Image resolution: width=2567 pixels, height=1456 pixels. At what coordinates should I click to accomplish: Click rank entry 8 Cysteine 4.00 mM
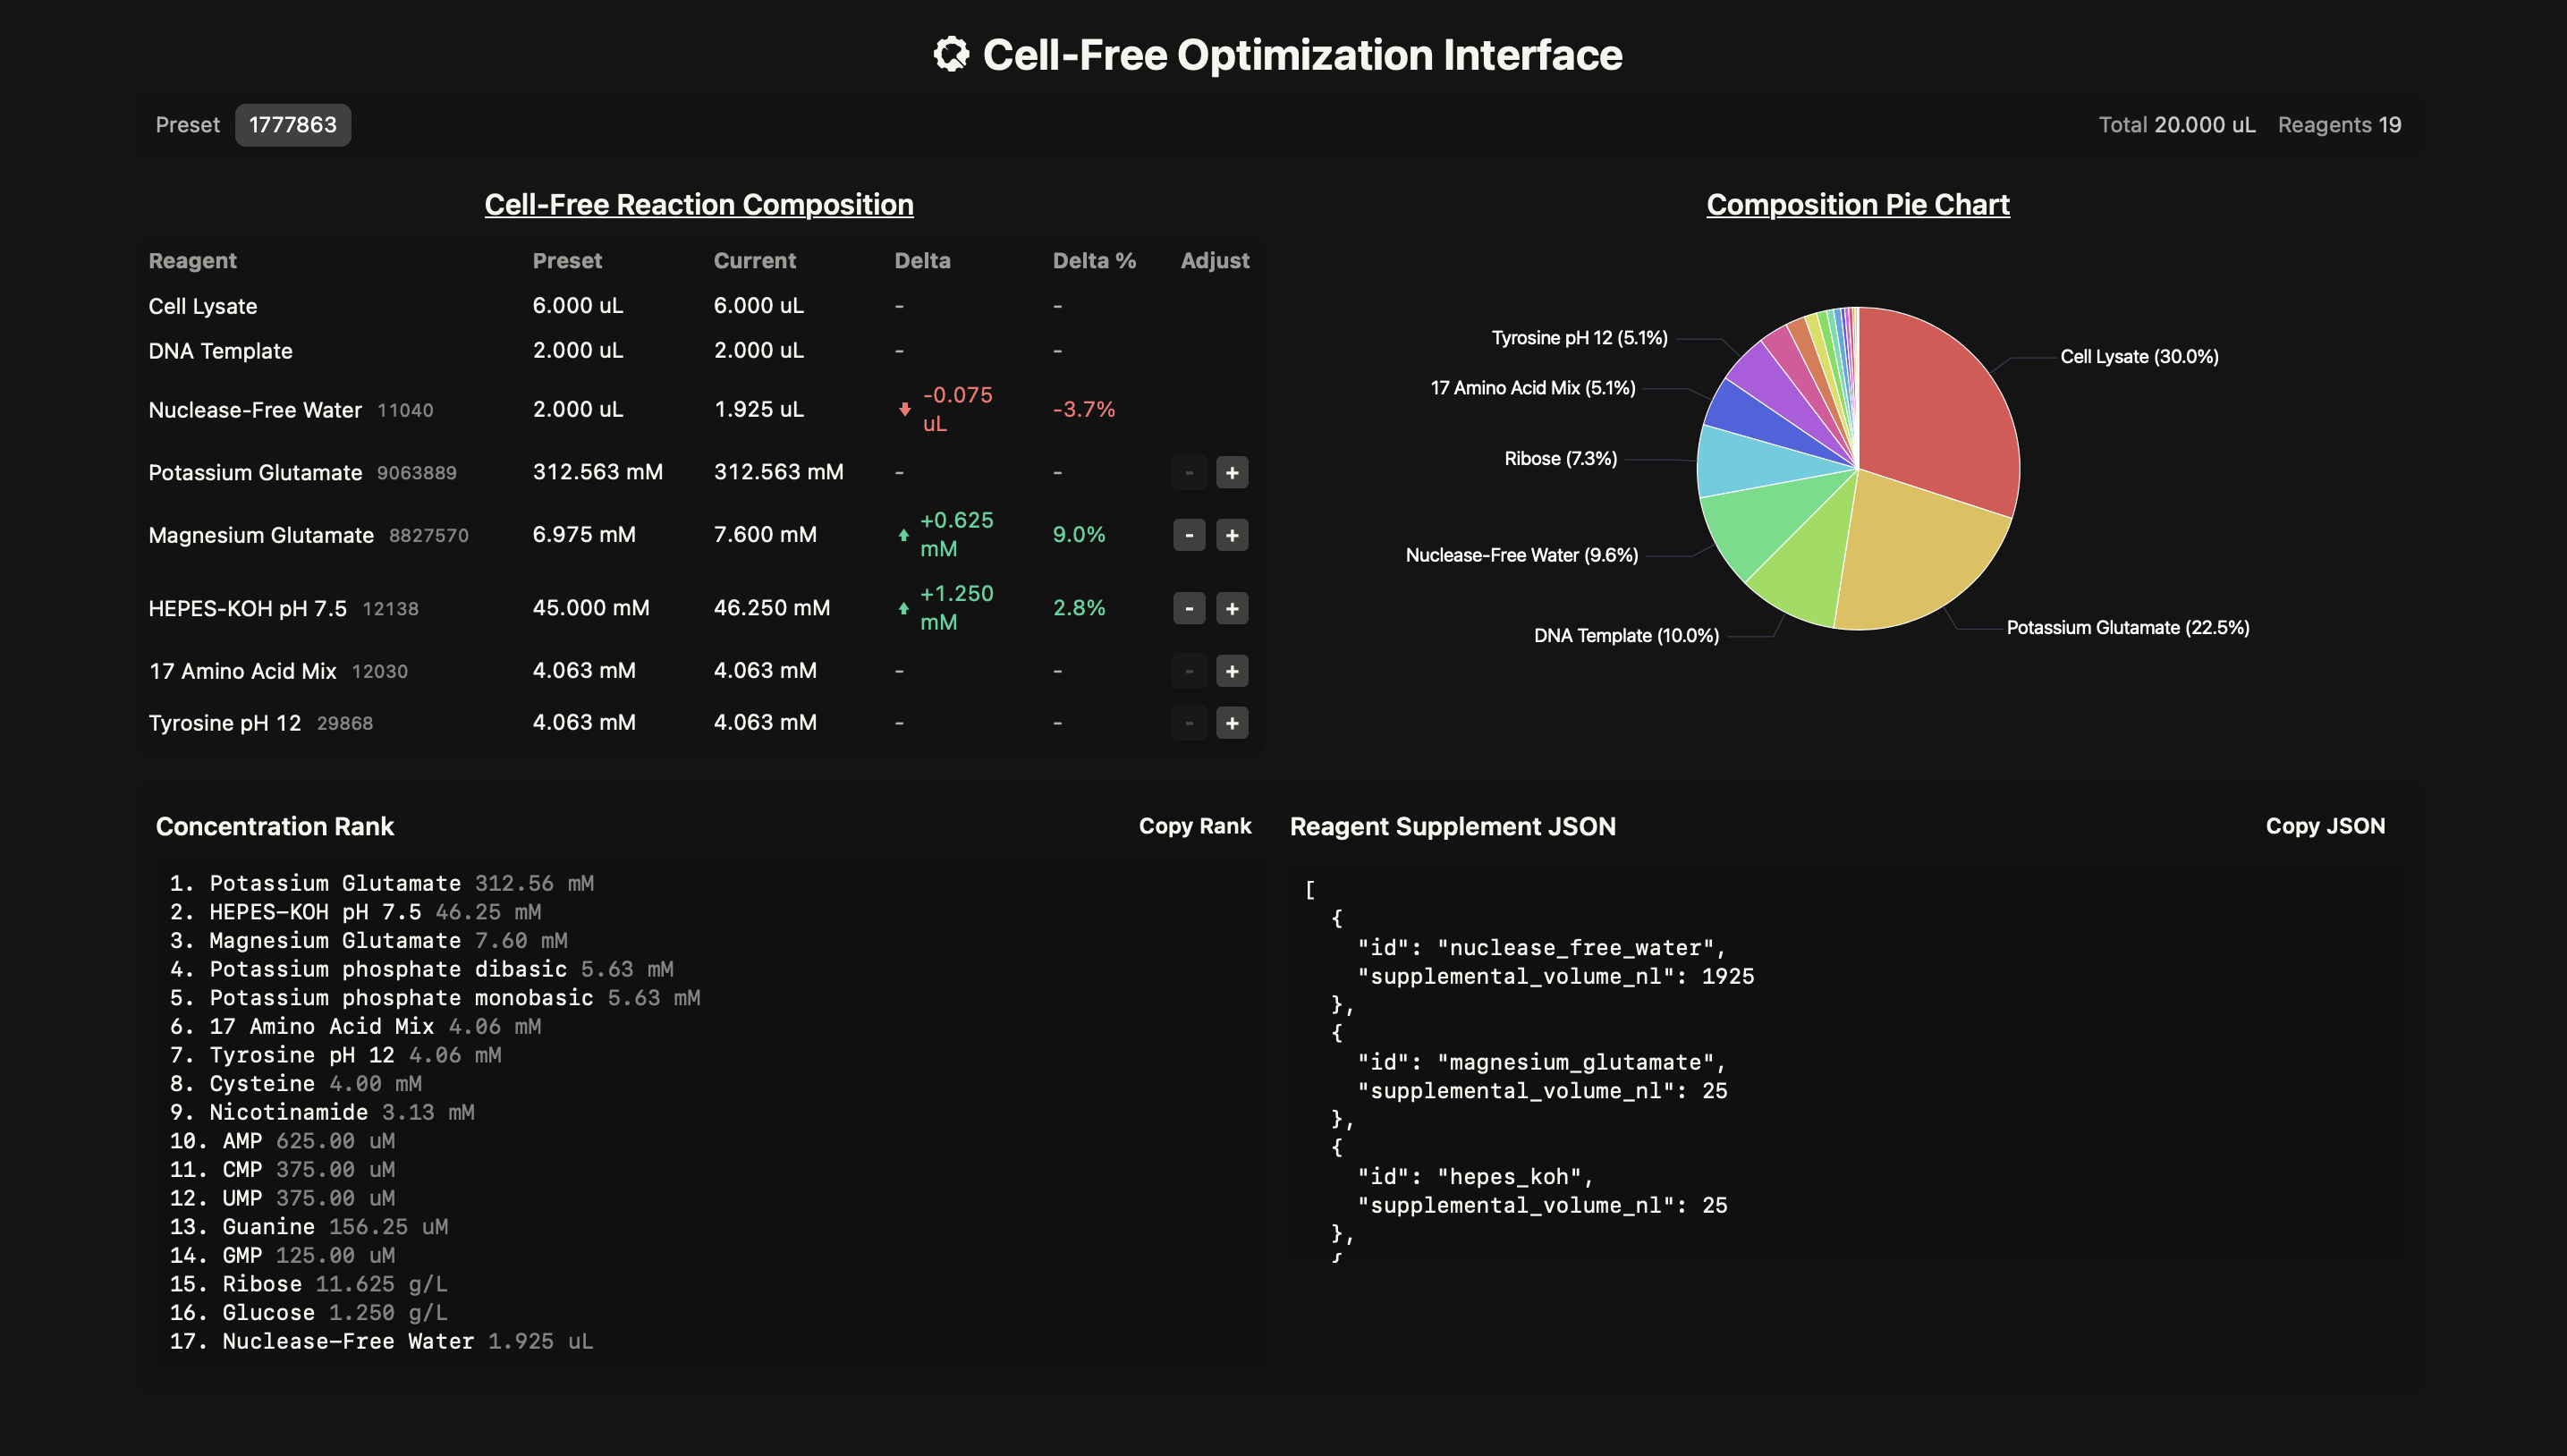tap(295, 1084)
